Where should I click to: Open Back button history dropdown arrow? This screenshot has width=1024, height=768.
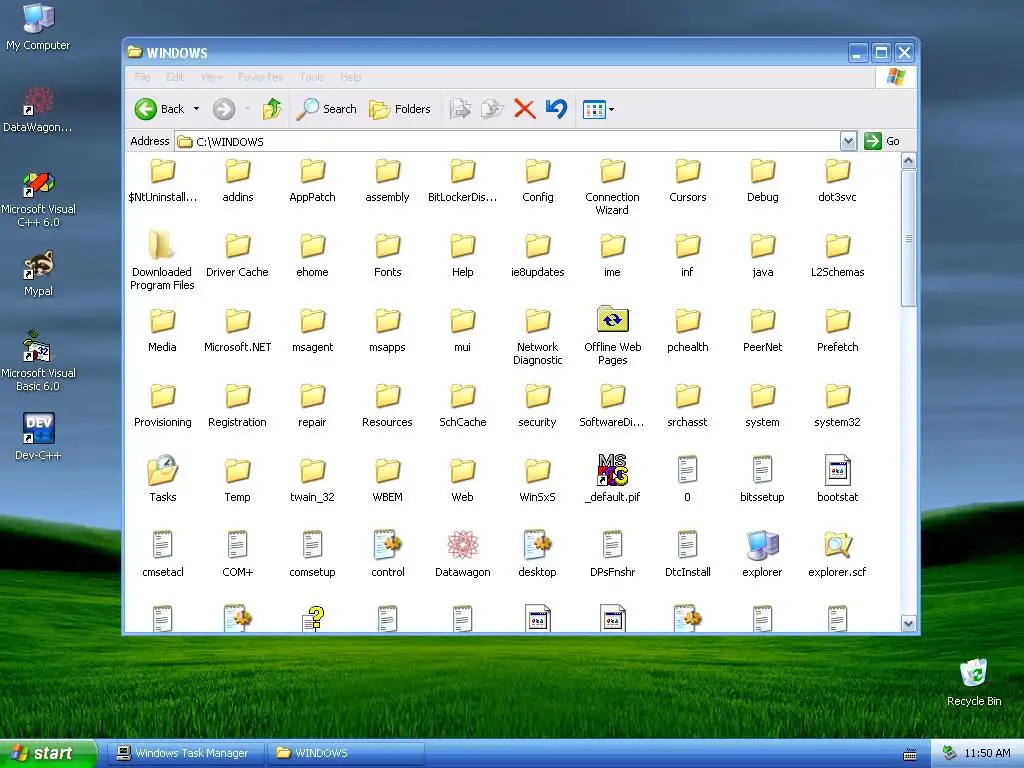pos(196,109)
